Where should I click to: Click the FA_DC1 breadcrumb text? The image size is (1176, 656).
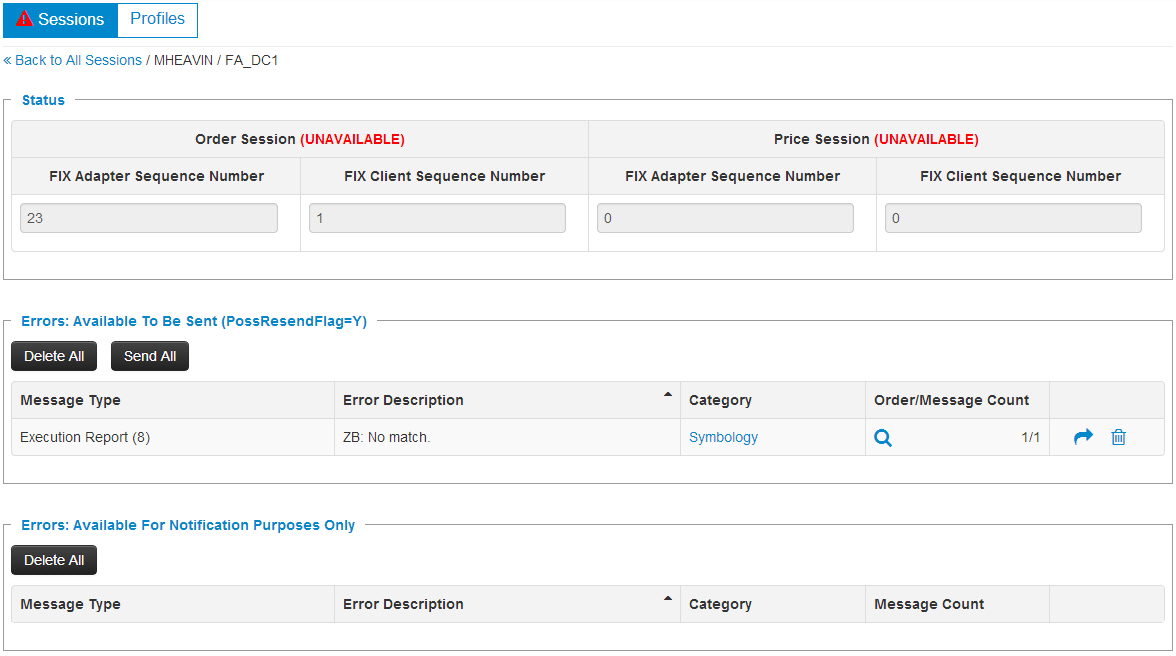[251, 60]
